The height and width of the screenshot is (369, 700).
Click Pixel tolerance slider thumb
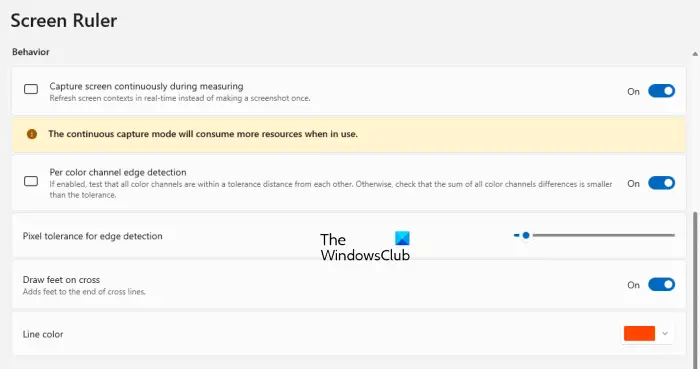click(526, 235)
